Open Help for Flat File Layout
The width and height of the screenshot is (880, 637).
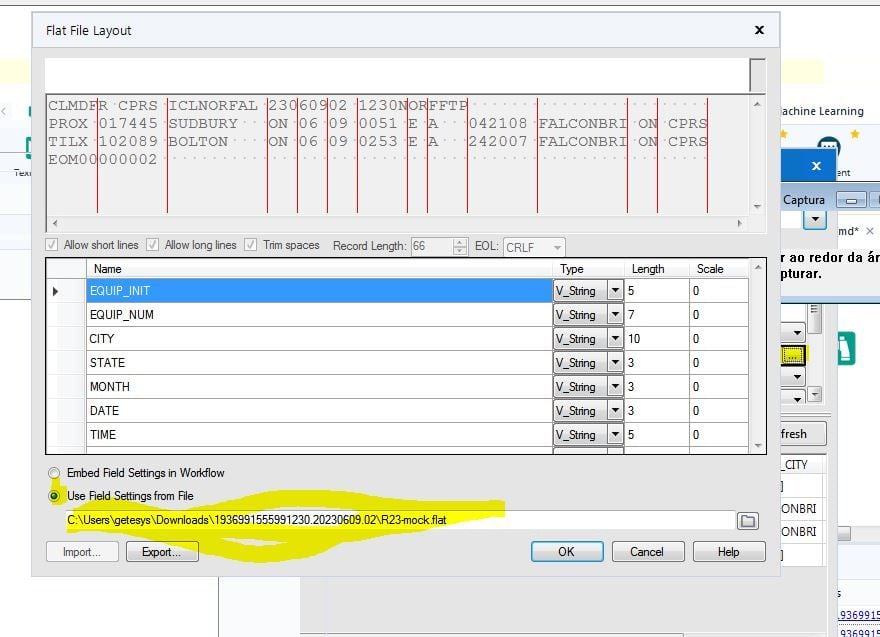click(729, 552)
